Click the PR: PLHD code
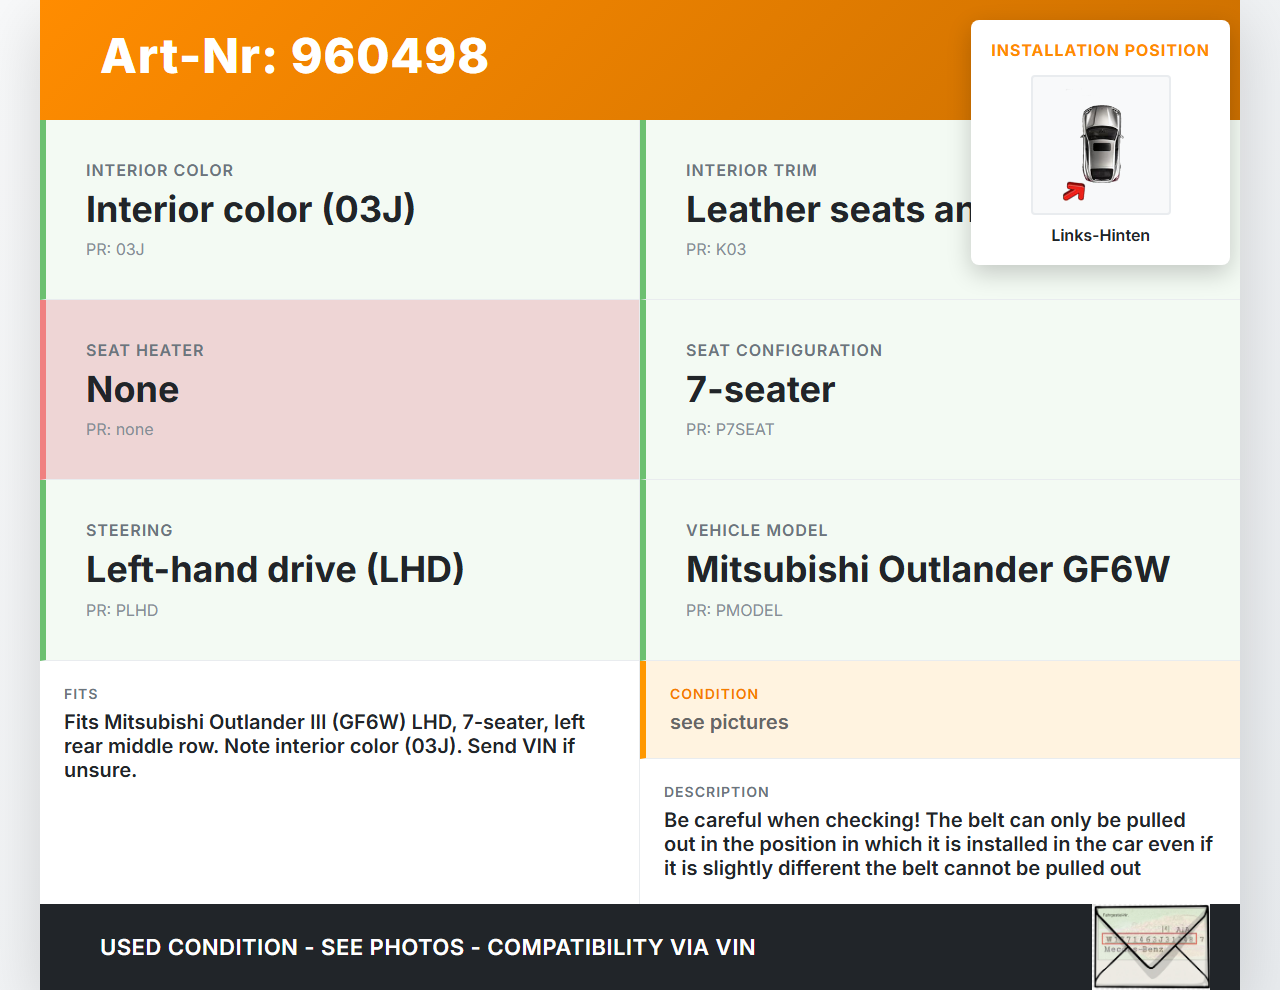 (x=122, y=610)
